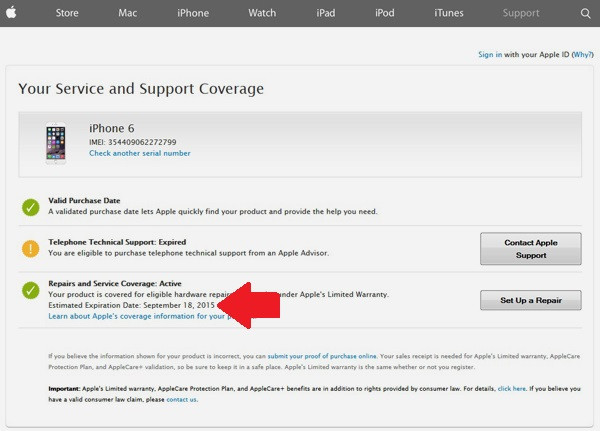Click orange warning icon for Telephone Support
The height and width of the screenshot is (431, 600).
31,249
